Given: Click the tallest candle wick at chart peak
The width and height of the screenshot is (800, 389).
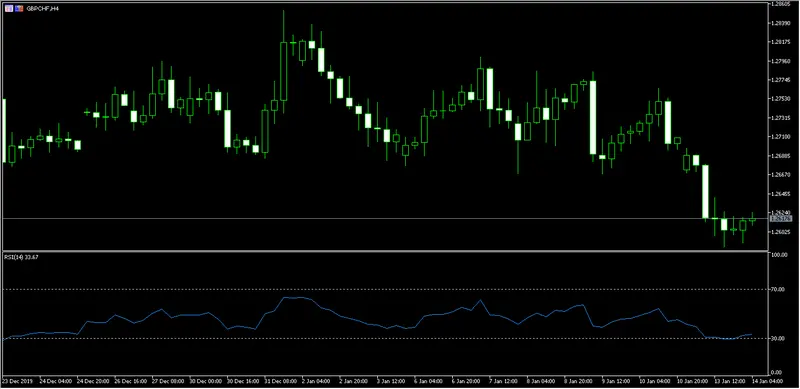Looking at the screenshot, I should (x=284, y=26).
